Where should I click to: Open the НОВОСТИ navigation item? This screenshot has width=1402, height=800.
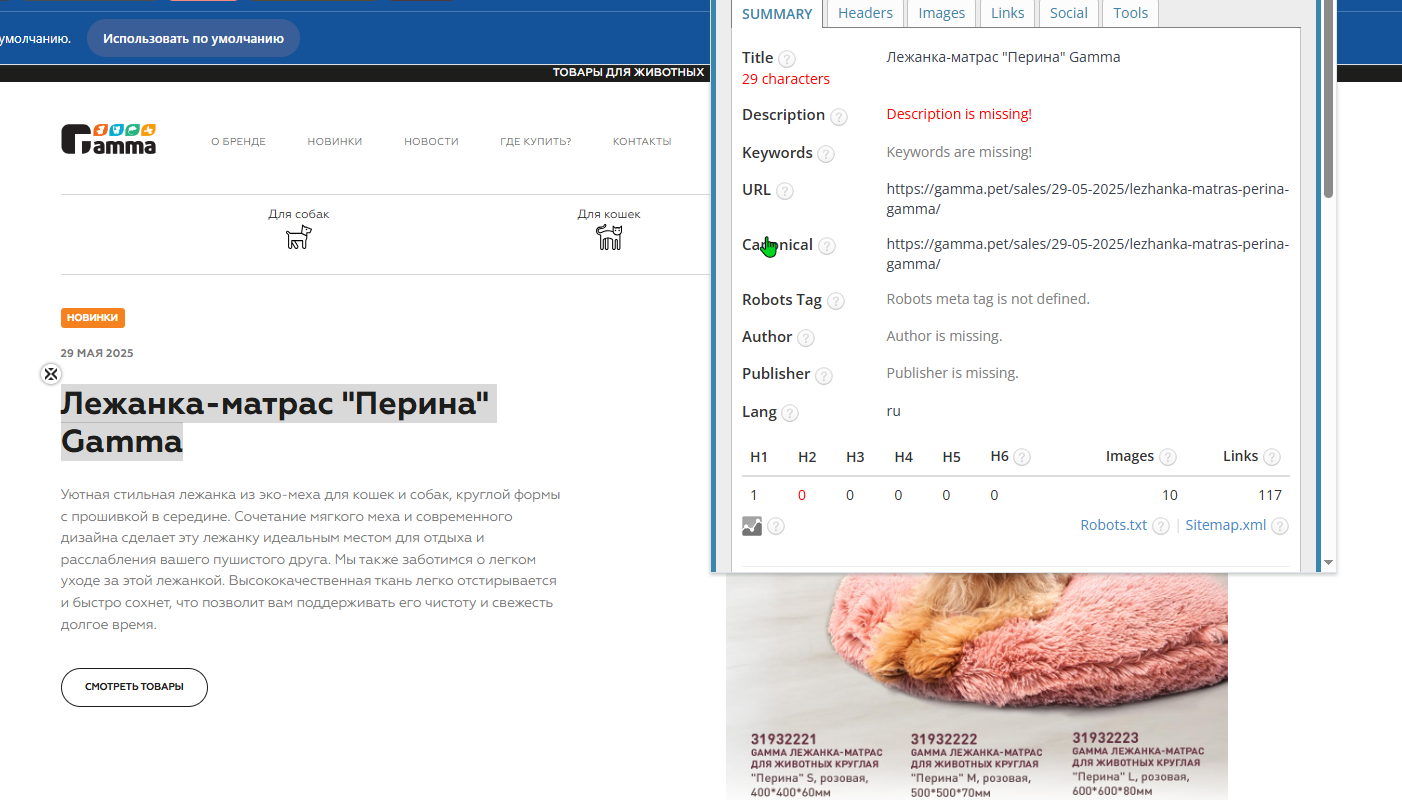pyautogui.click(x=431, y=142)
